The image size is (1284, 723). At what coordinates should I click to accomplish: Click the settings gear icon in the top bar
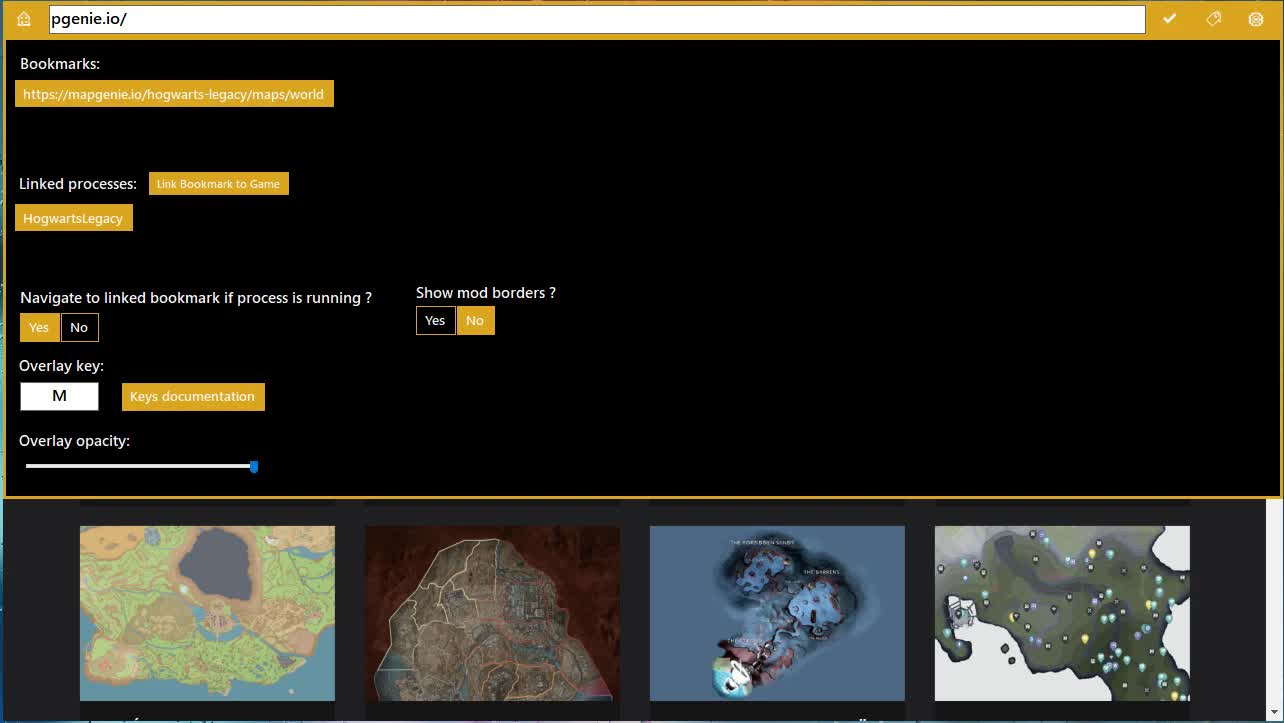tap(1256, 19)
